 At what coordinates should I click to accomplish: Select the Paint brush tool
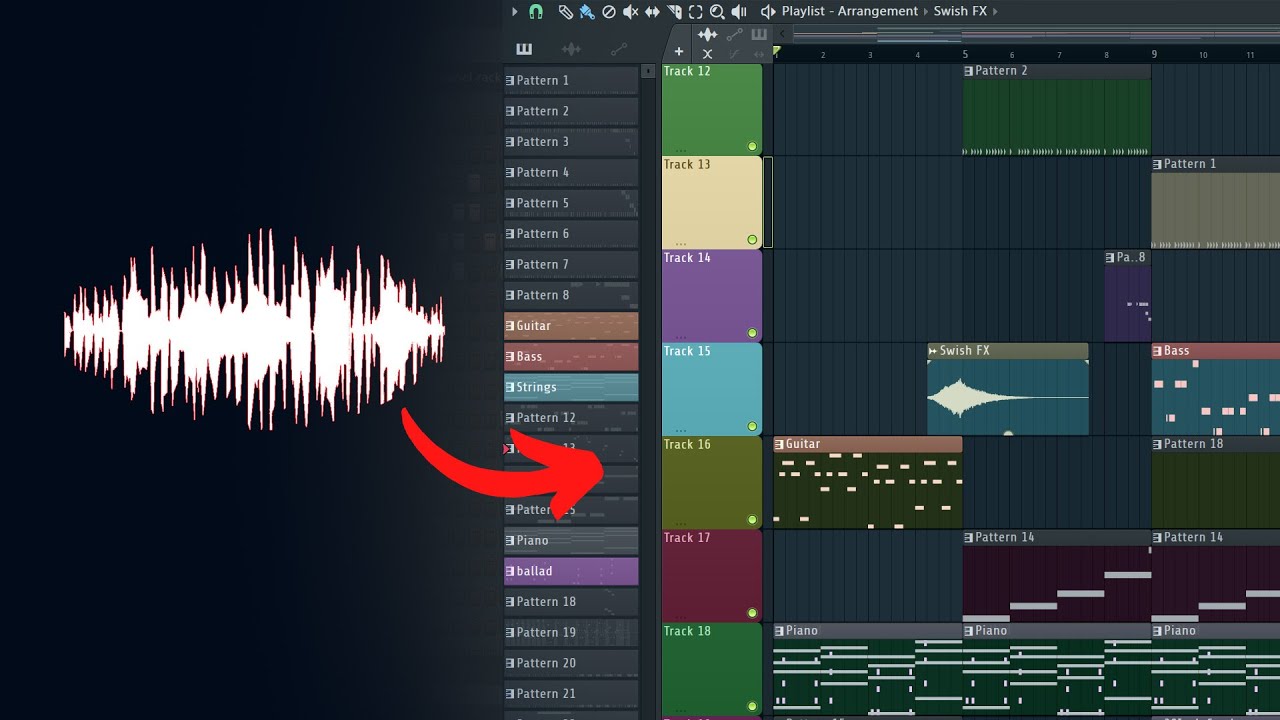tap(587, 12)
